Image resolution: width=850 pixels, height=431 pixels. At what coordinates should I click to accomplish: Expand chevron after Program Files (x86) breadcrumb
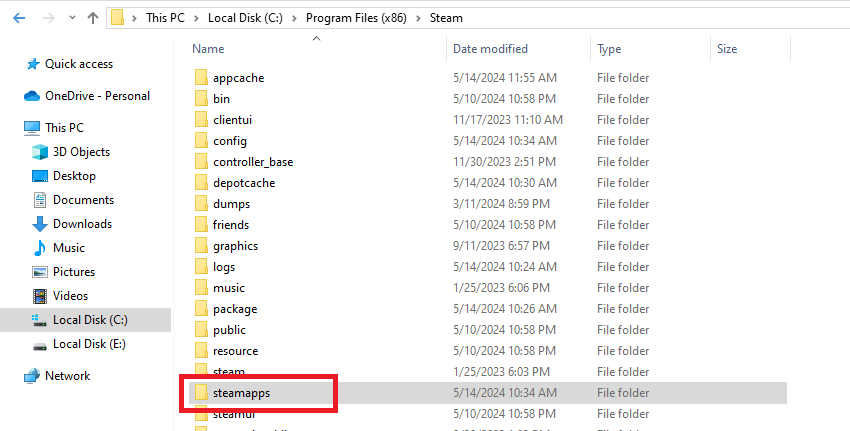click(418, 18)
